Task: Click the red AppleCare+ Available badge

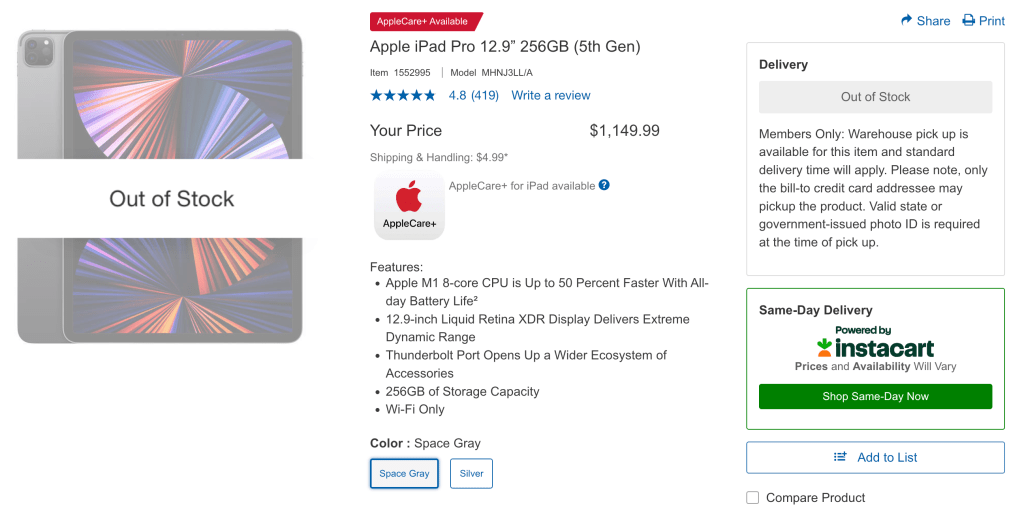Action: [426, 21]
